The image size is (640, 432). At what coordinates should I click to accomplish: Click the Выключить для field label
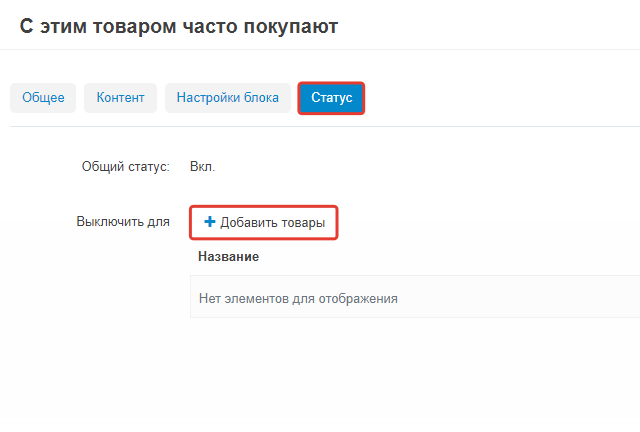click(123, 222)
